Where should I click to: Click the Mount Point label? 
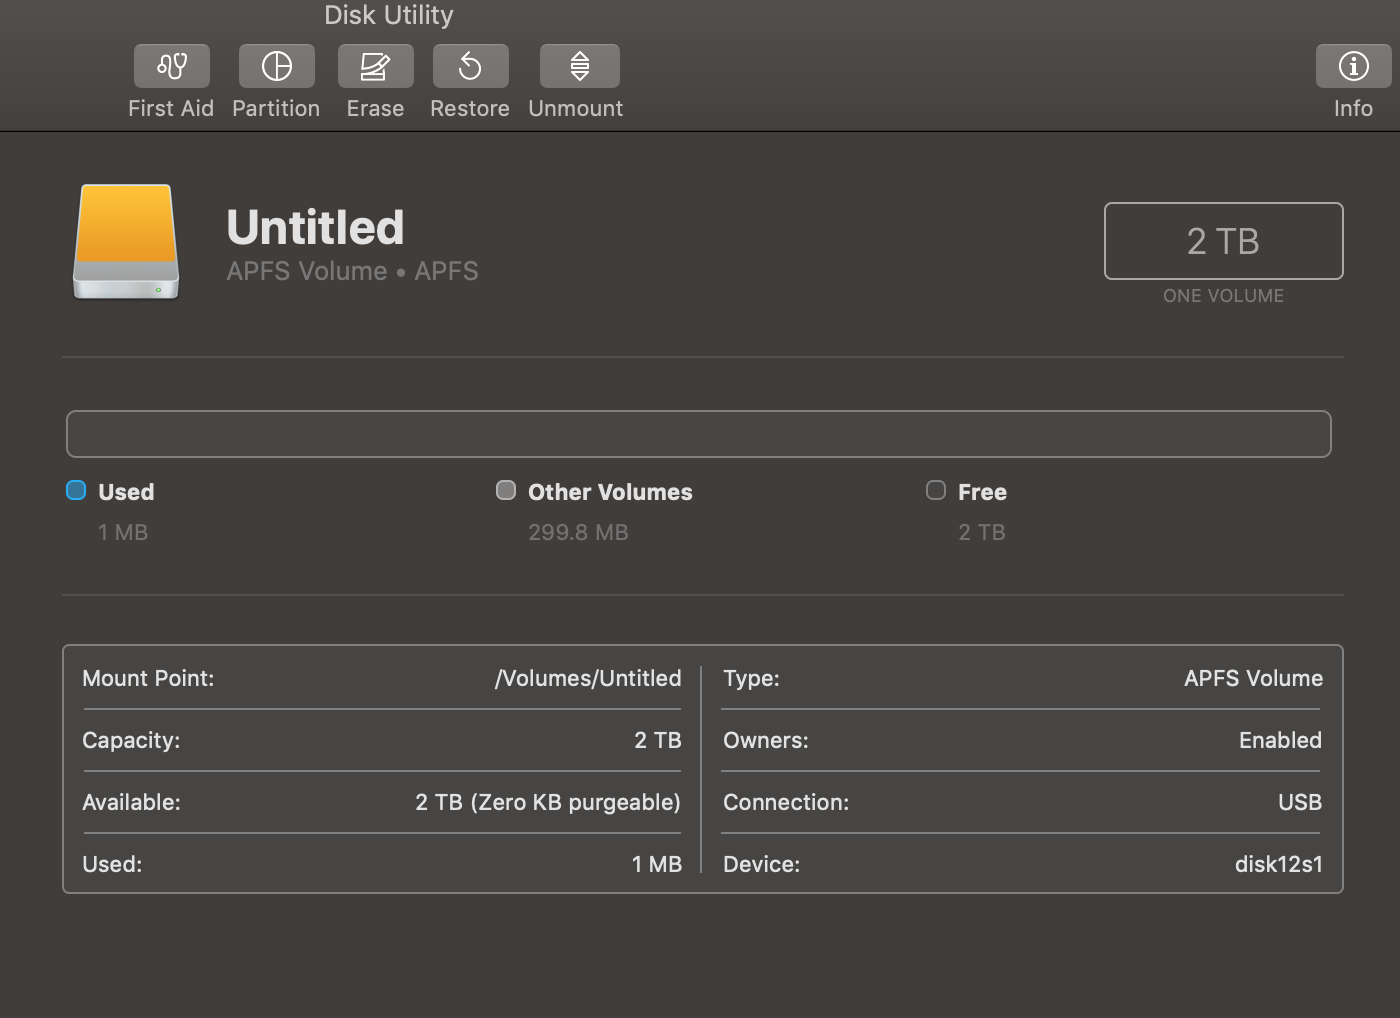pyautogui.click(x=148, y=678)
